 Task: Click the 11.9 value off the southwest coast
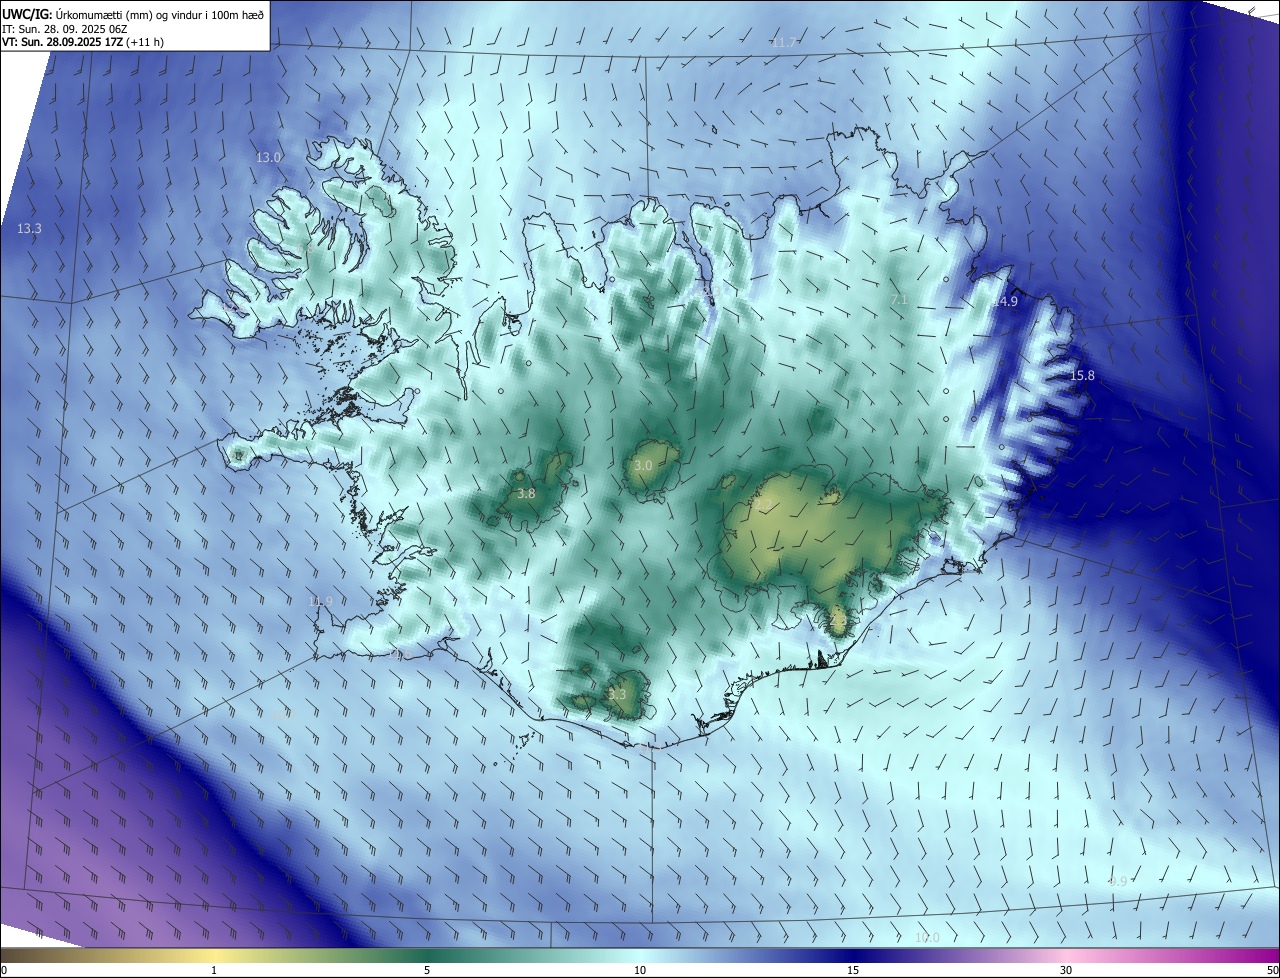coord(320,601)
